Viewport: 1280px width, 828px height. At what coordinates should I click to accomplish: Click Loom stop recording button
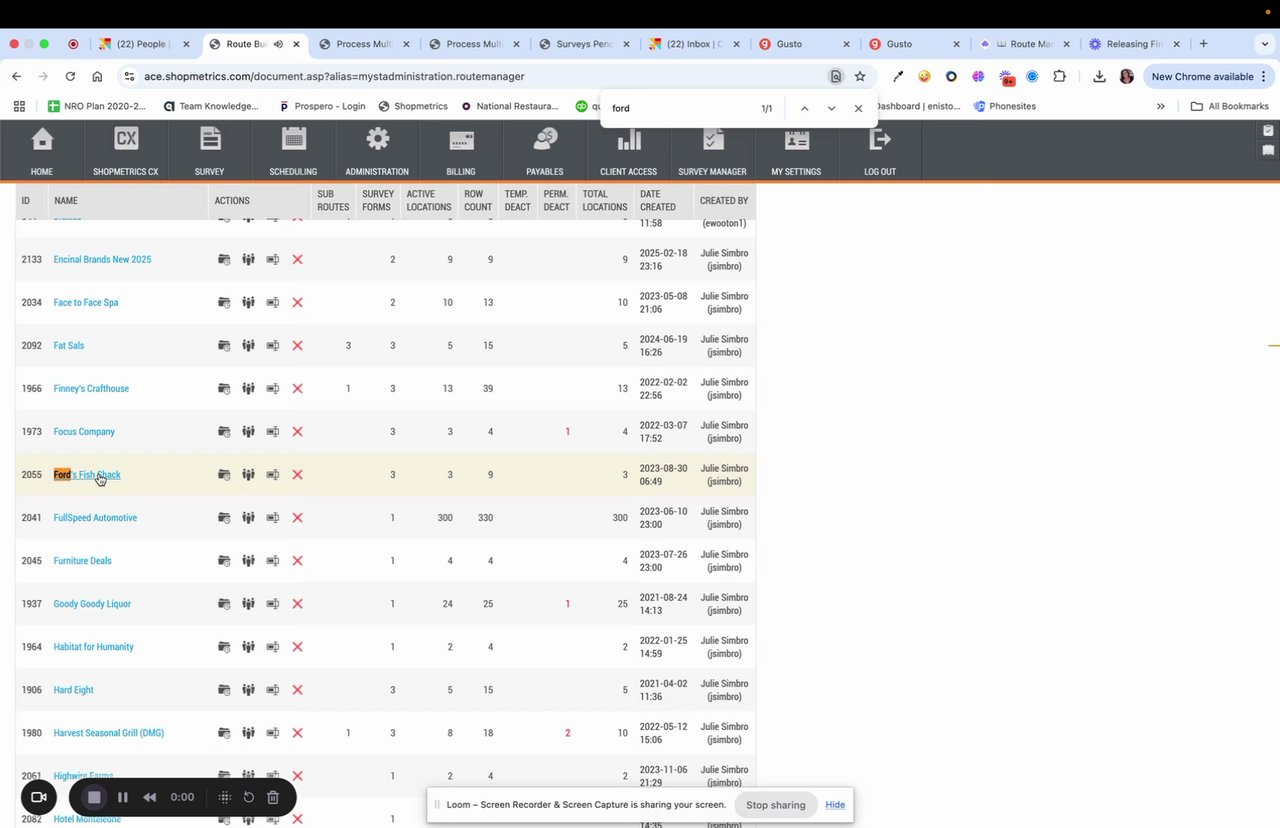click(94, 797)
